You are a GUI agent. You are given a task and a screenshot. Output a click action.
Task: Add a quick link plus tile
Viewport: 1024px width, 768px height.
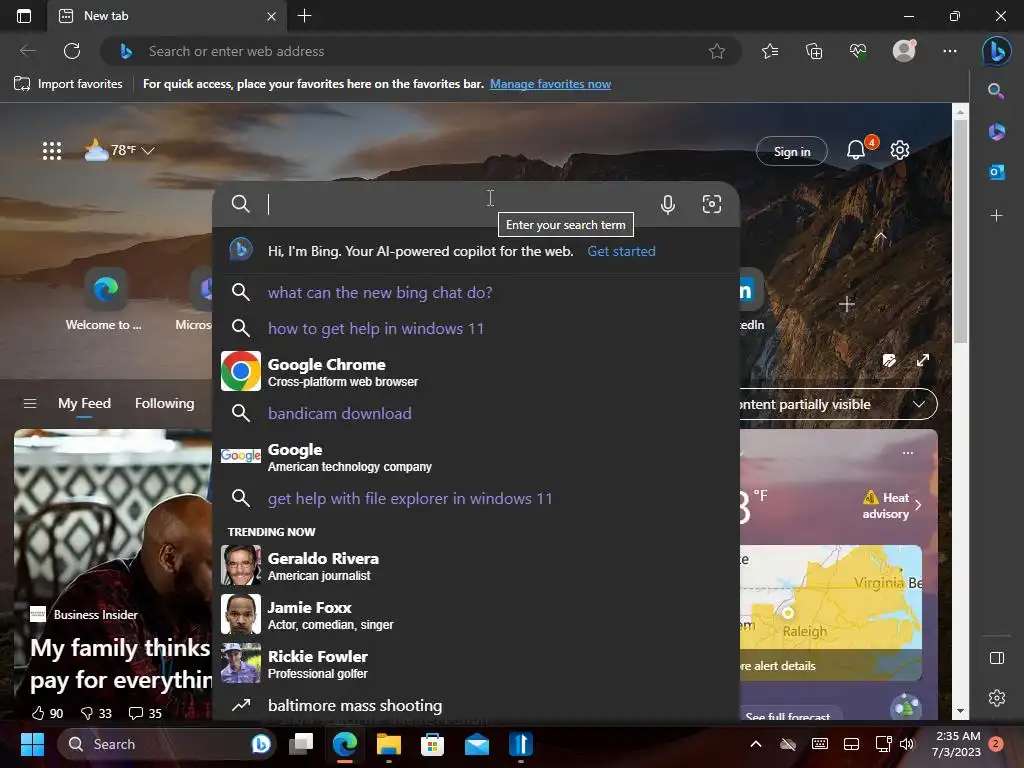846,304
